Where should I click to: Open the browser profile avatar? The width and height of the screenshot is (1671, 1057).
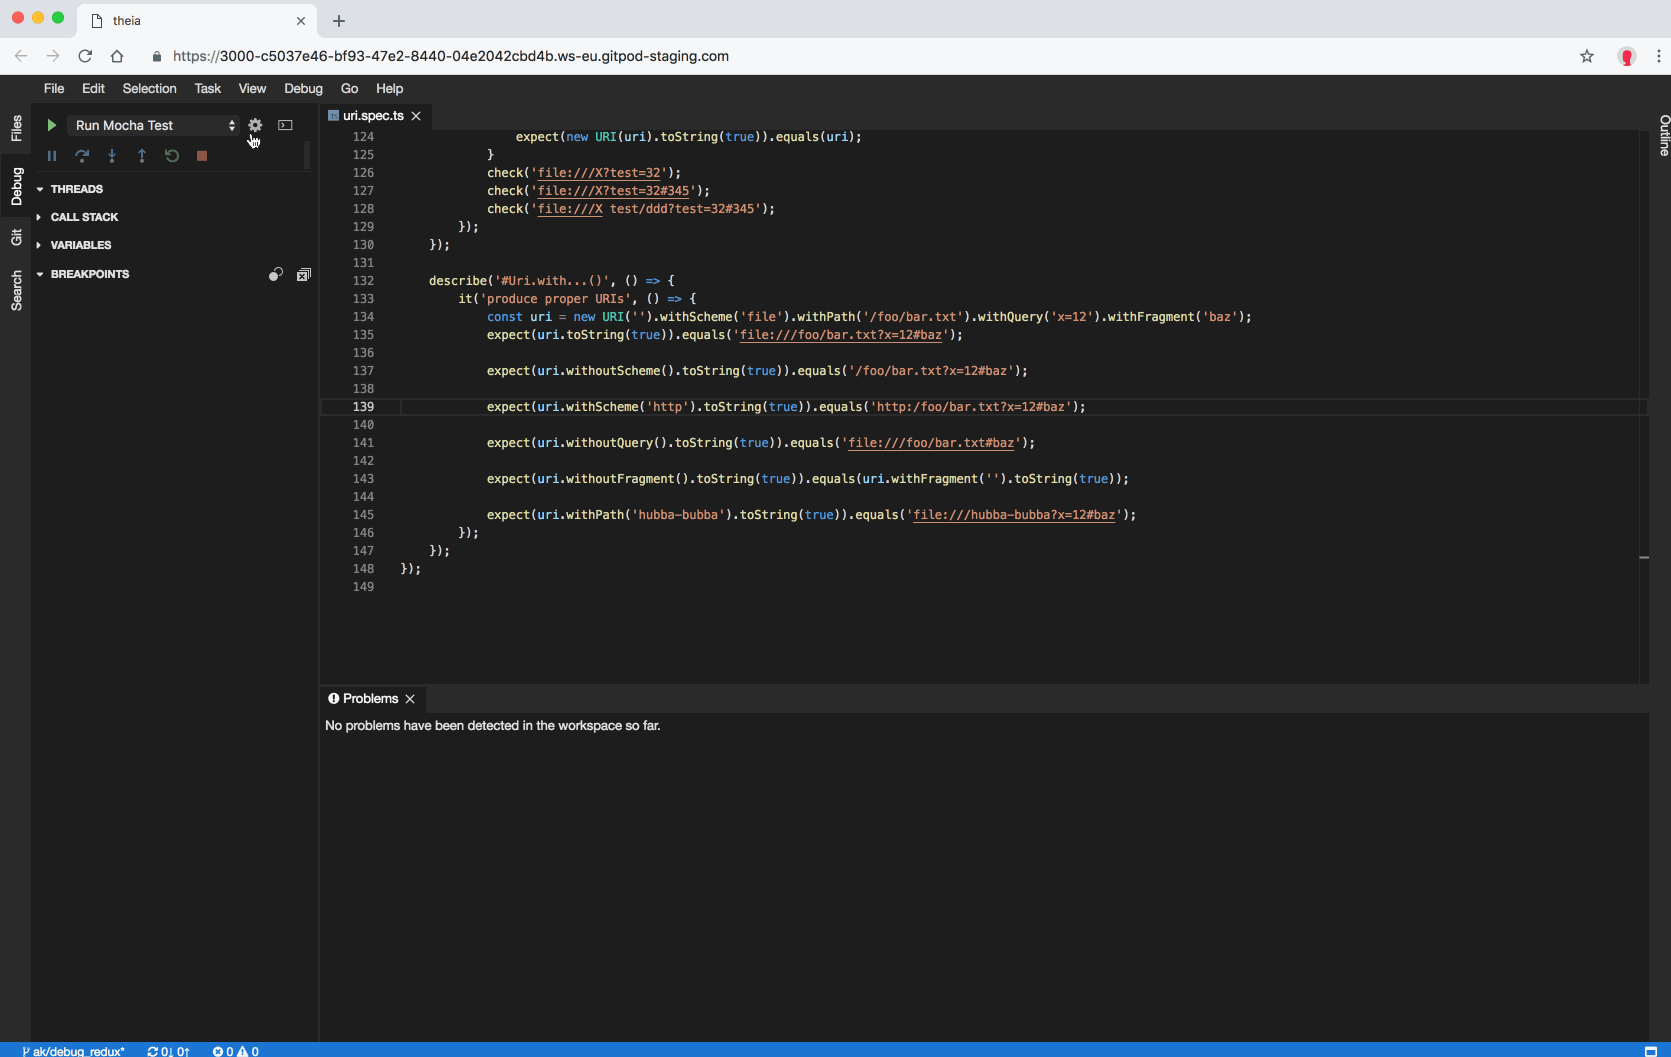pos(1627,56)
